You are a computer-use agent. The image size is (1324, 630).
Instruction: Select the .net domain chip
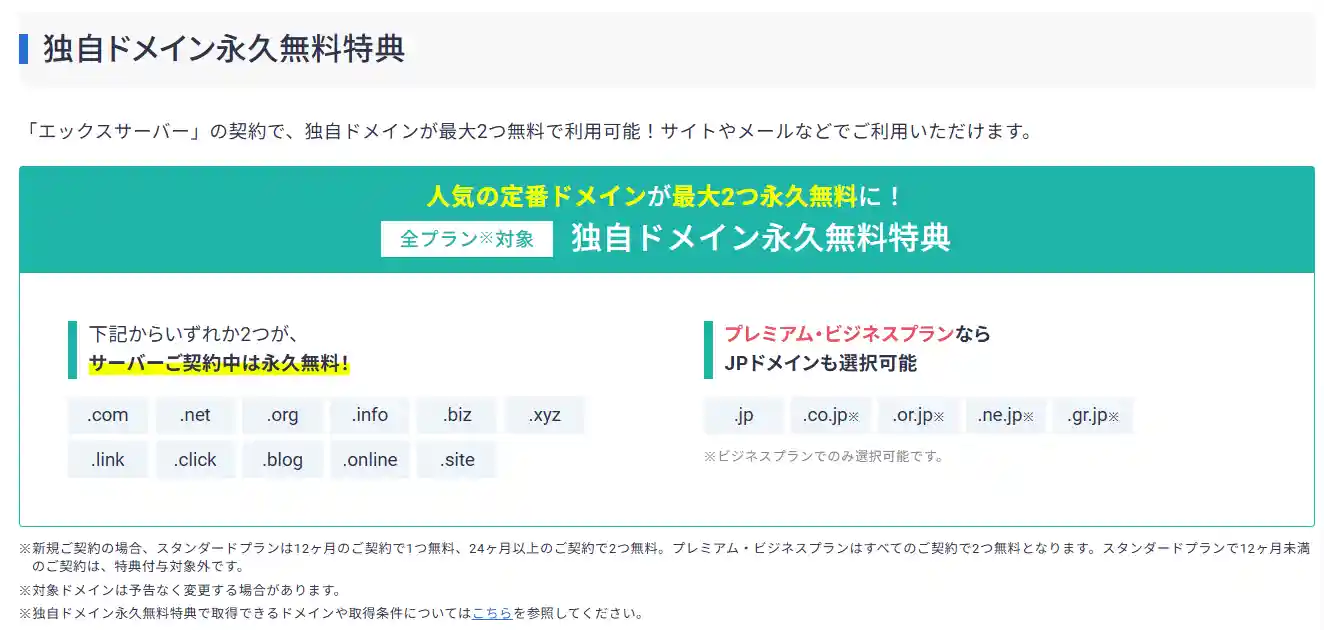[195, 415]
